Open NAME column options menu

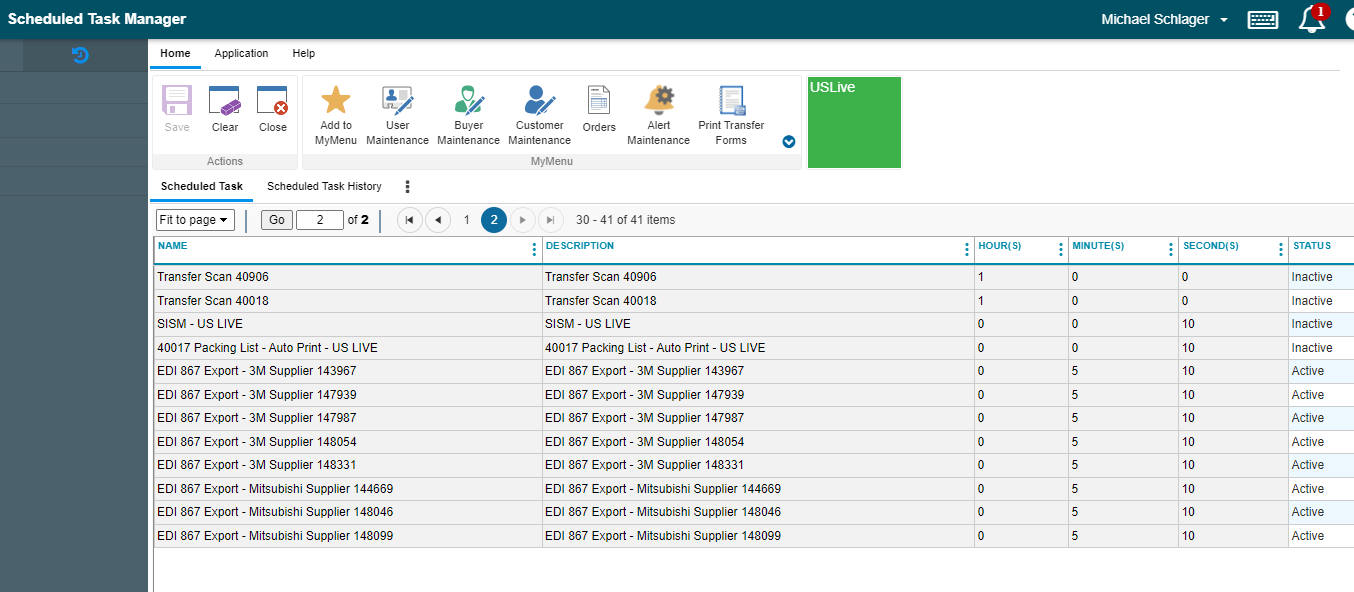[x=534, y=250]
